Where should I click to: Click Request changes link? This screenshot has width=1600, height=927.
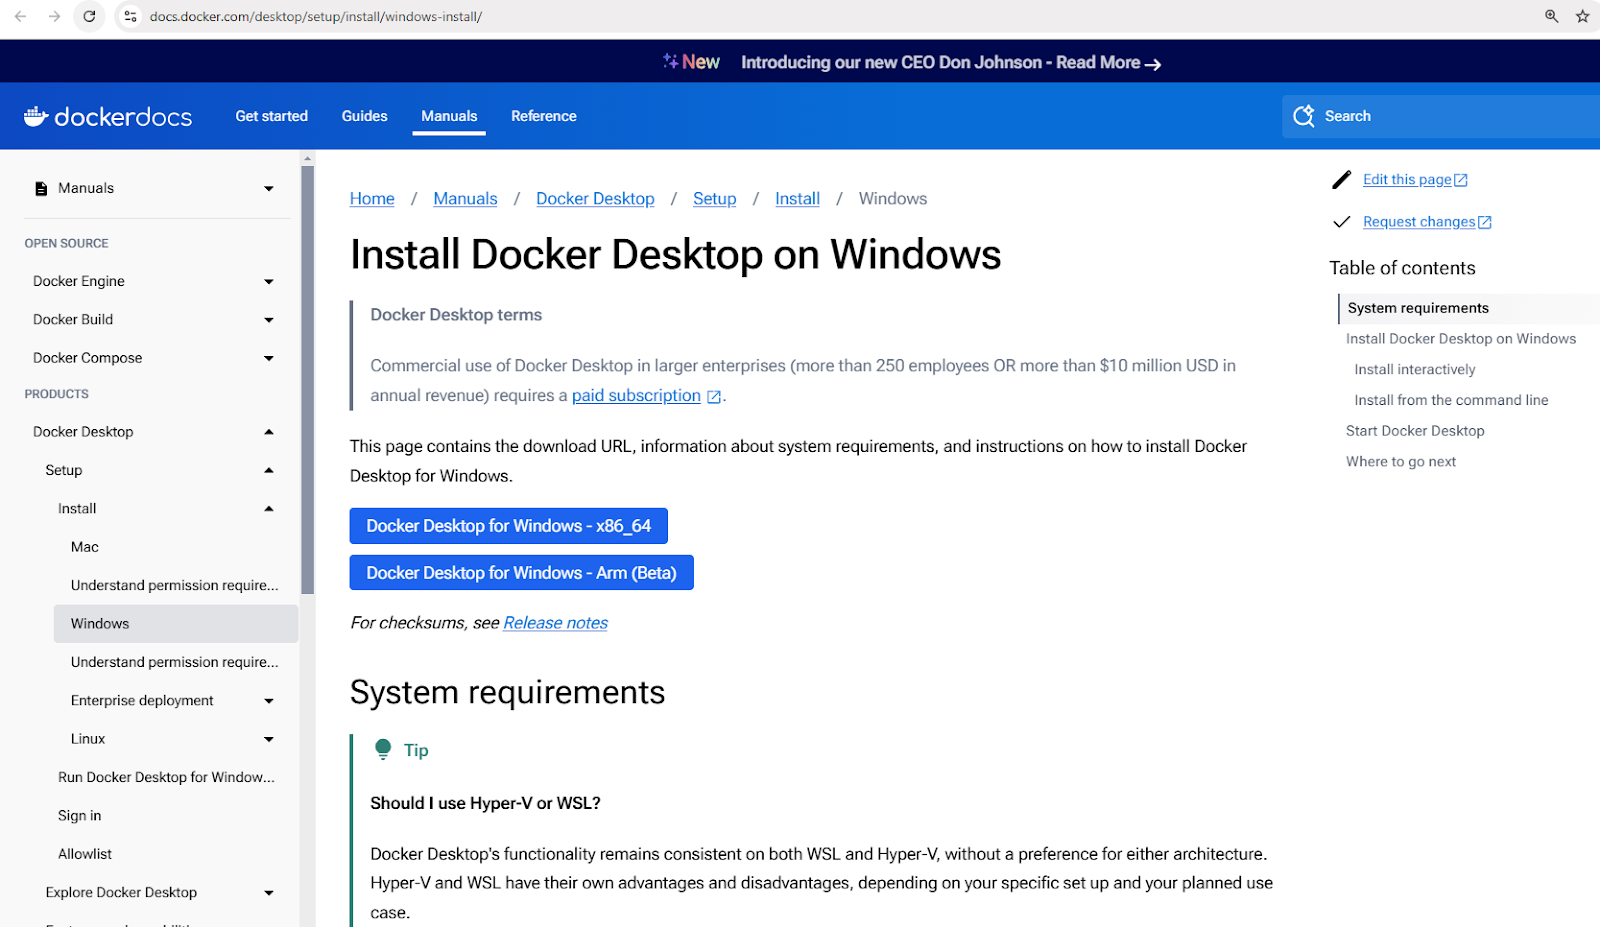[x=1419, y=222]
